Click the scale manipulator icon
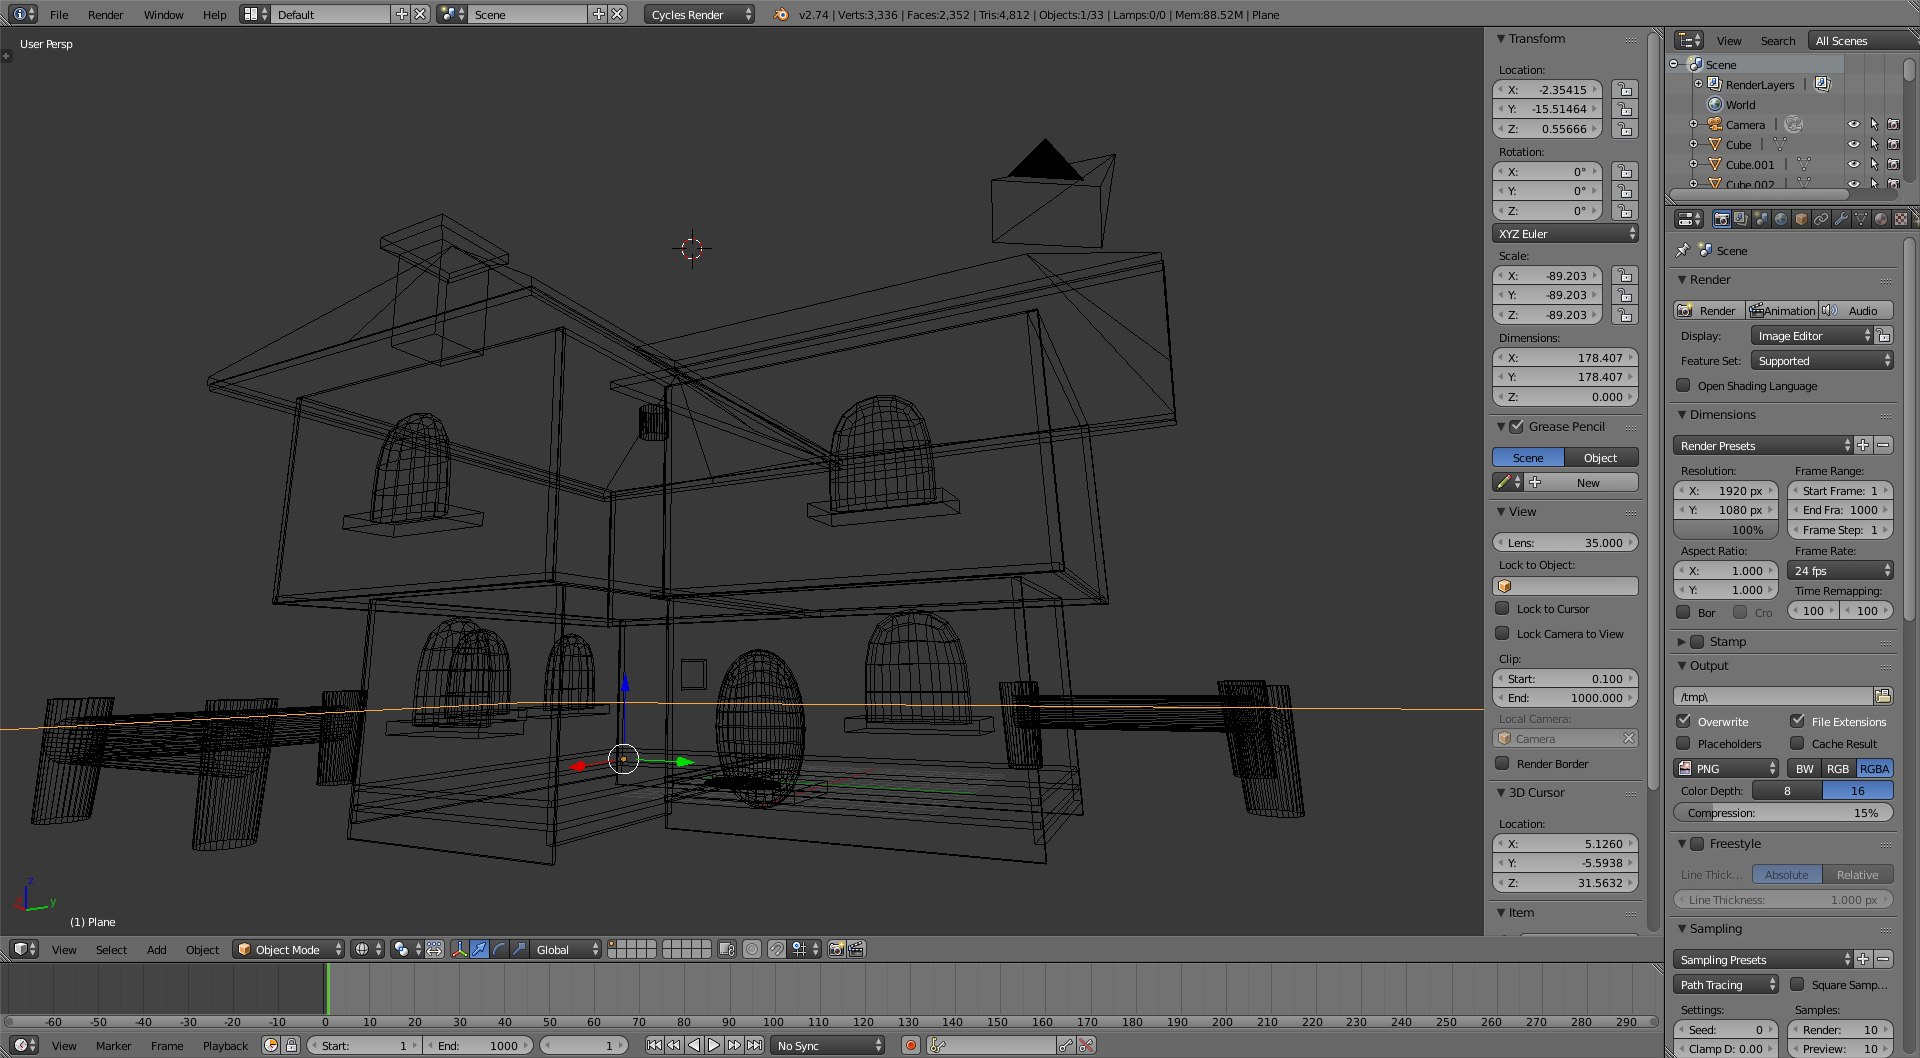The image size is (1920, 1058). 519,949
